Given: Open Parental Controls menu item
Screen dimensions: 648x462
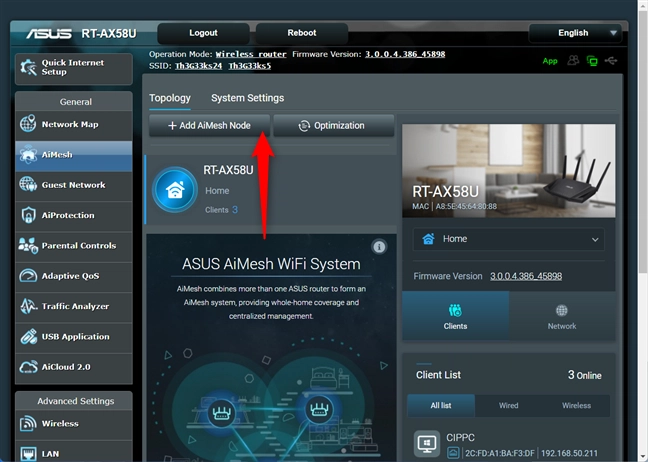Looking at the screenshot, I should [74, 246].
